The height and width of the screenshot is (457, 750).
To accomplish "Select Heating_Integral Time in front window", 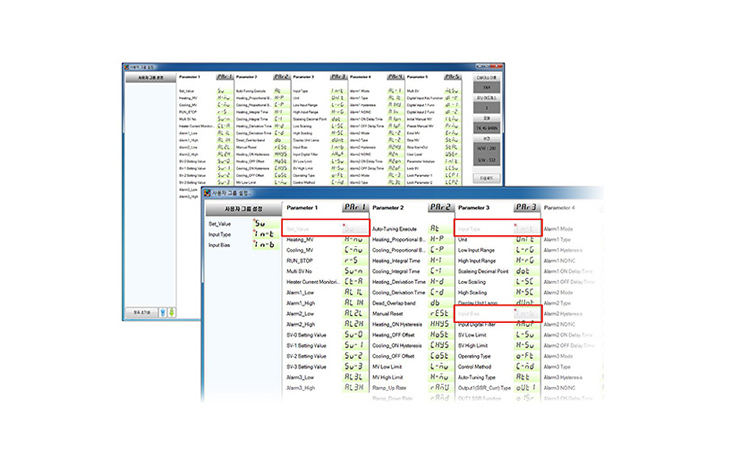I will (396, 261).
